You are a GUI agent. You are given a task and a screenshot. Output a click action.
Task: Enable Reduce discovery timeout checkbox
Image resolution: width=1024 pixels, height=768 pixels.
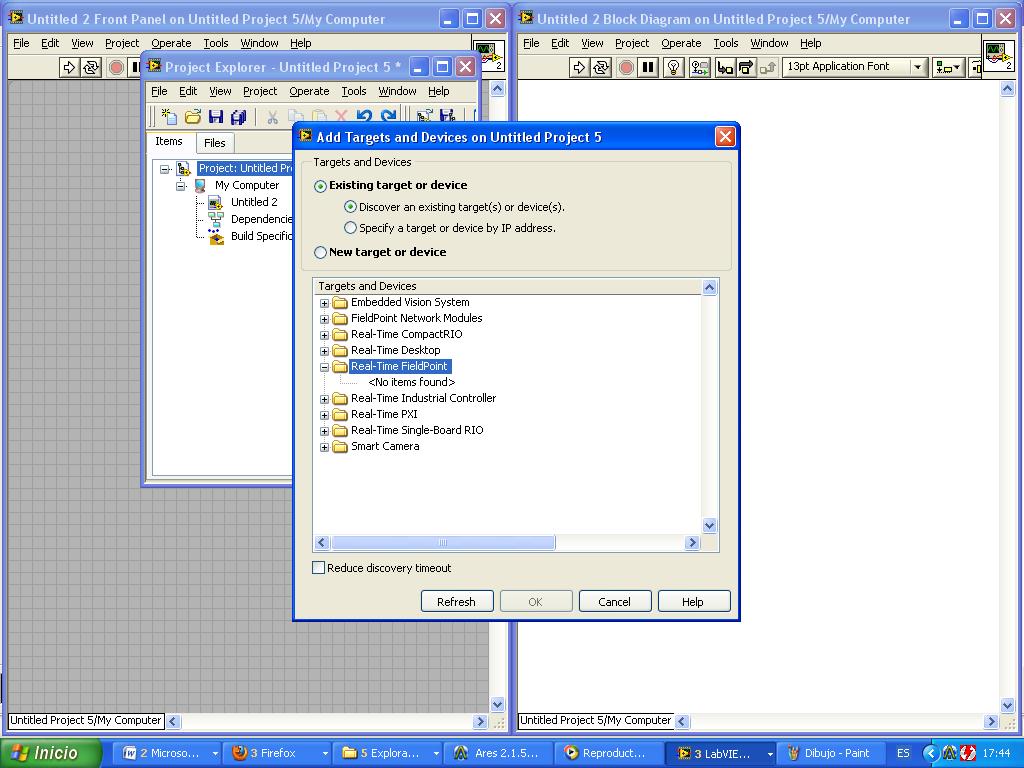319,568
